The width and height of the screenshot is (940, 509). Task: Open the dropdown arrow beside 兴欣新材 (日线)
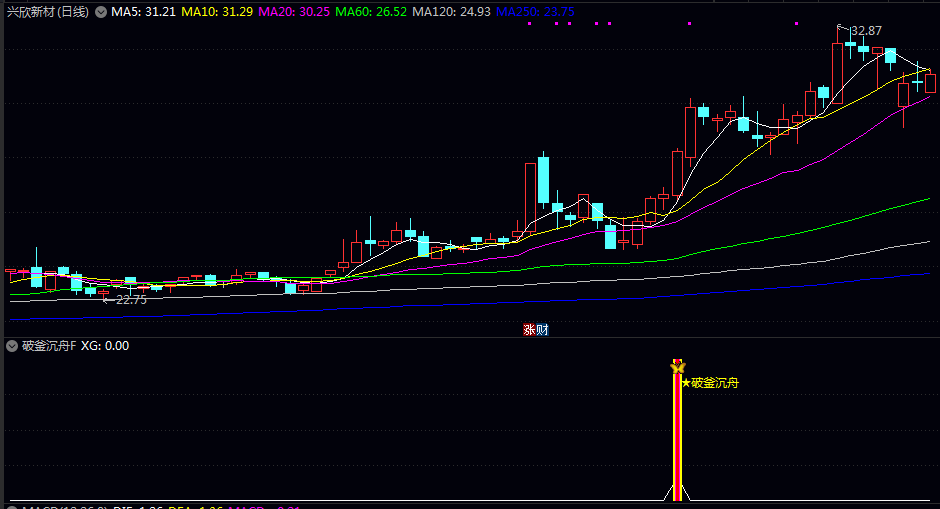pos(101,12)
